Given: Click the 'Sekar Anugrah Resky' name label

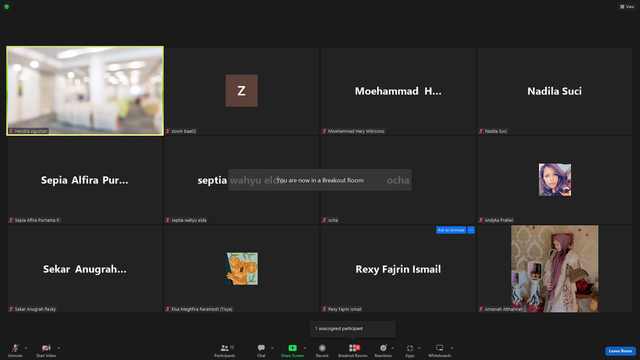Looking at the screenshot, I should pos(35,309).
